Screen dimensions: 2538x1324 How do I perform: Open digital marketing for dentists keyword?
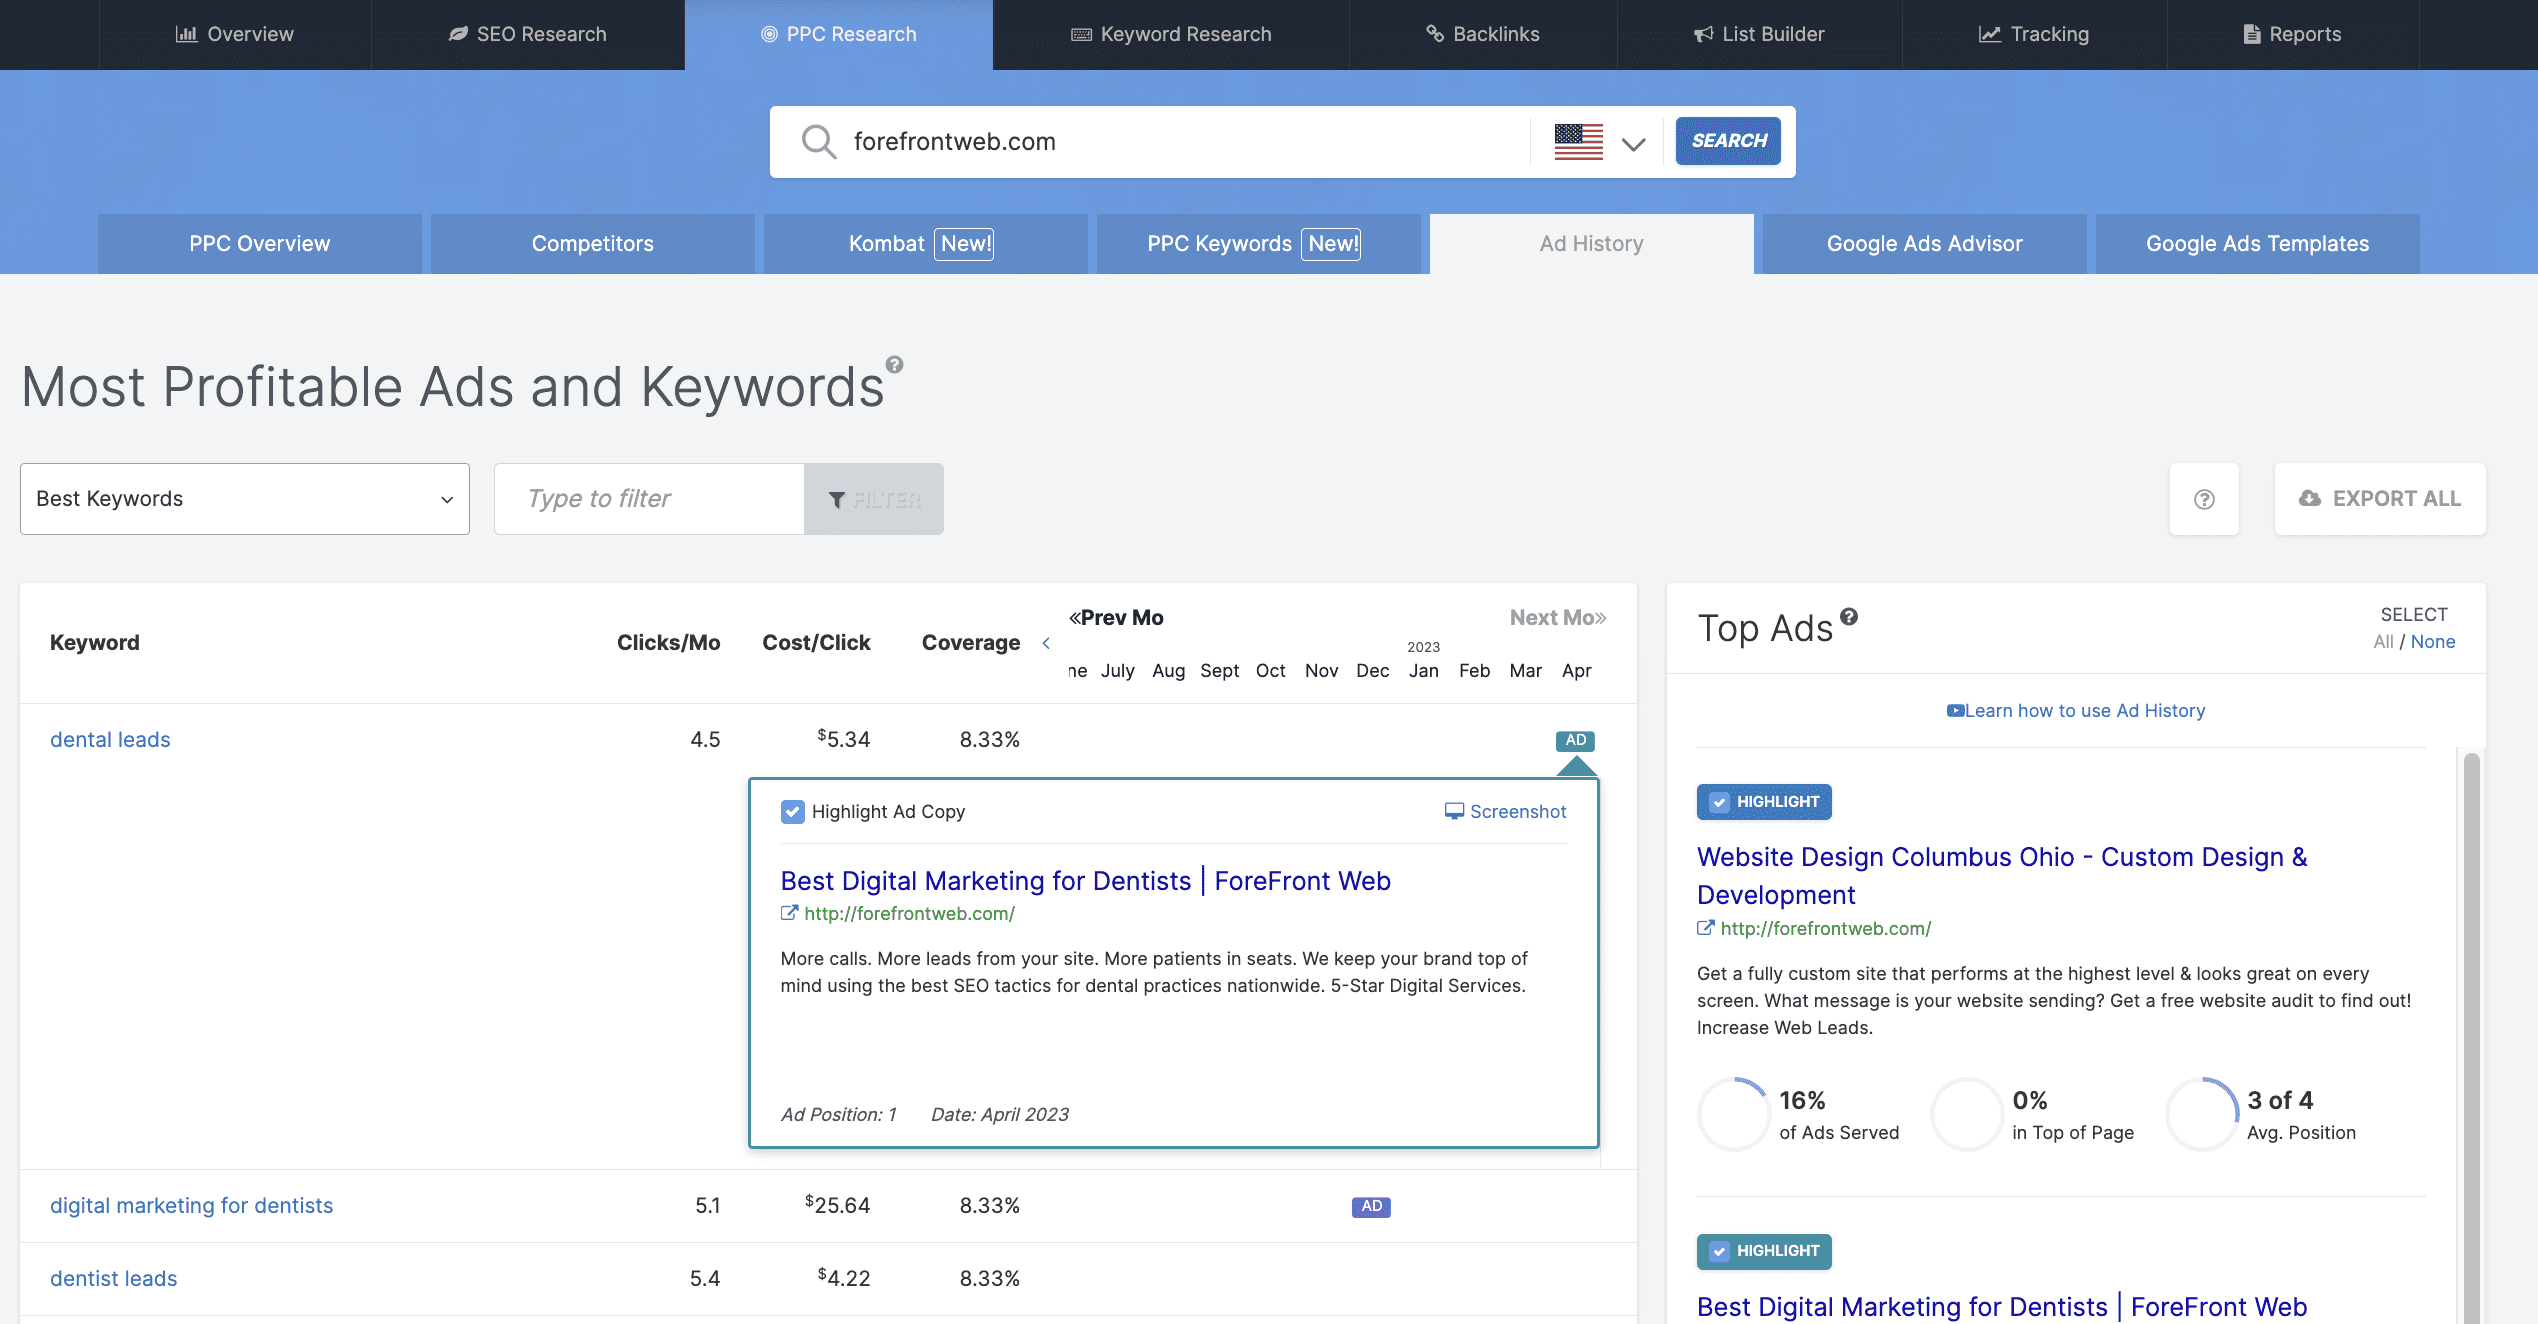click(191, 1206)
